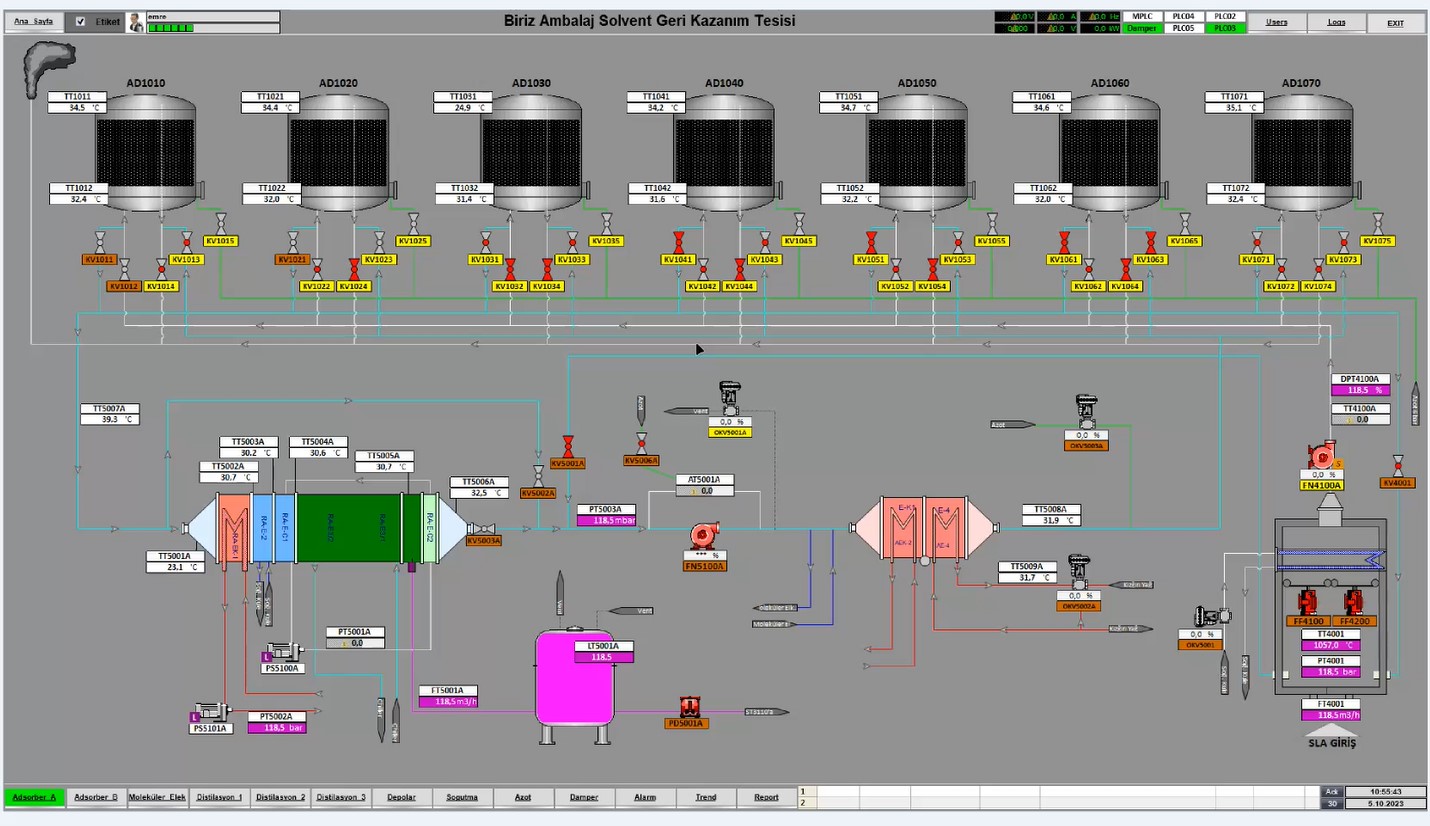The height and width of the screenshot is (826, 1430).
Task: Click valve symbol above KV1075
Action: tap(1378, 224)
